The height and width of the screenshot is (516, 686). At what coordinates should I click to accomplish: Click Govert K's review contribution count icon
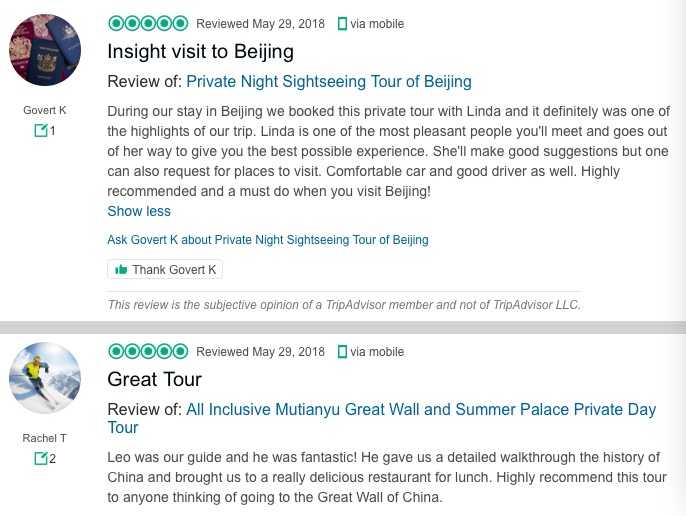click(41, 131)
